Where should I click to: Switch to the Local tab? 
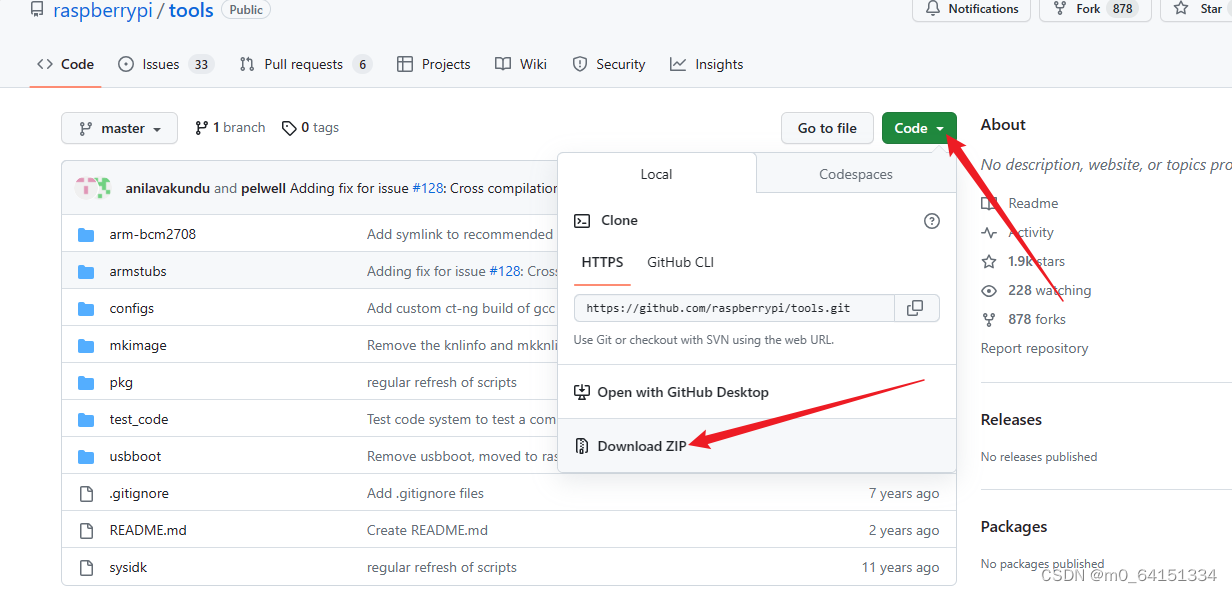click(x=656, y=174)
